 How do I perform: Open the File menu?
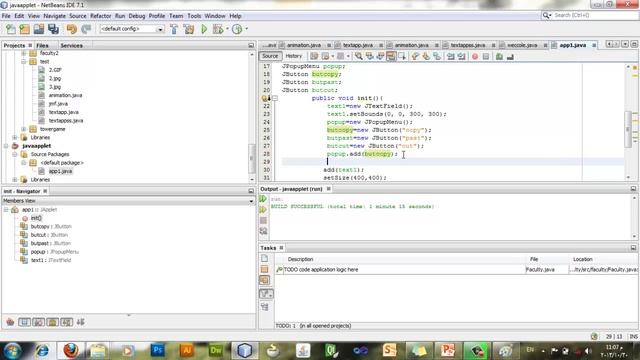click(6, 16)
